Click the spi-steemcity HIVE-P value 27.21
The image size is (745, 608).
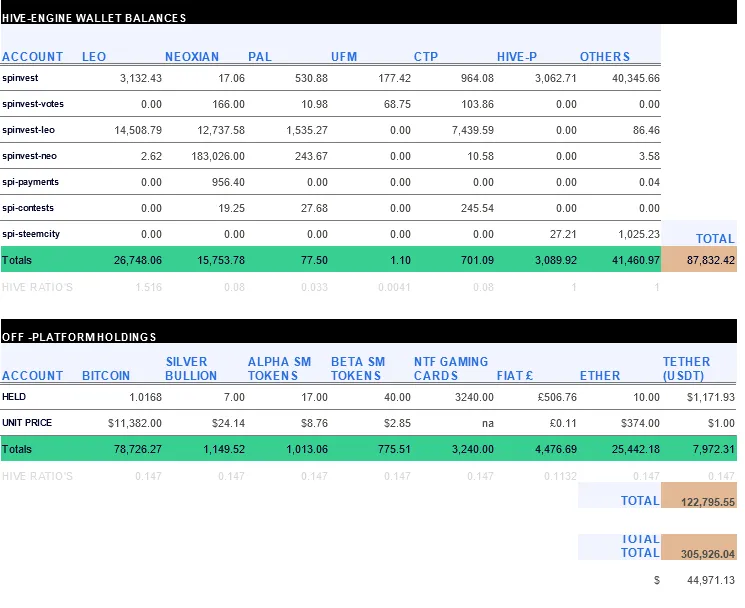563,234
